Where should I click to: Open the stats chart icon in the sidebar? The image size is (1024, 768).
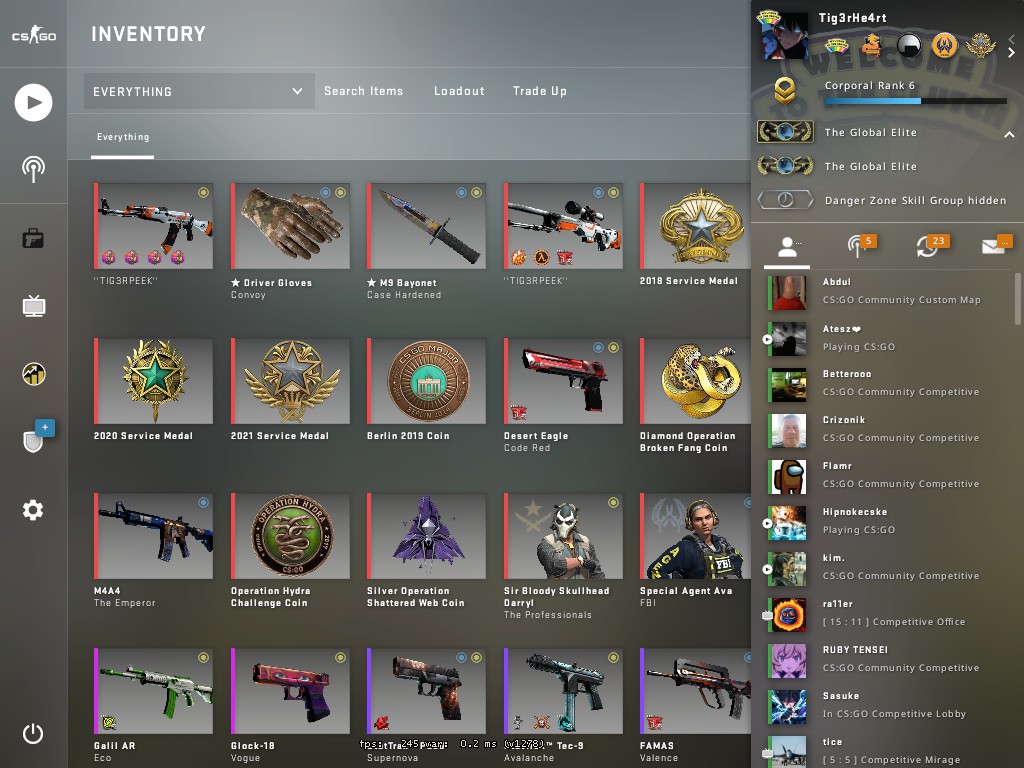33,374
